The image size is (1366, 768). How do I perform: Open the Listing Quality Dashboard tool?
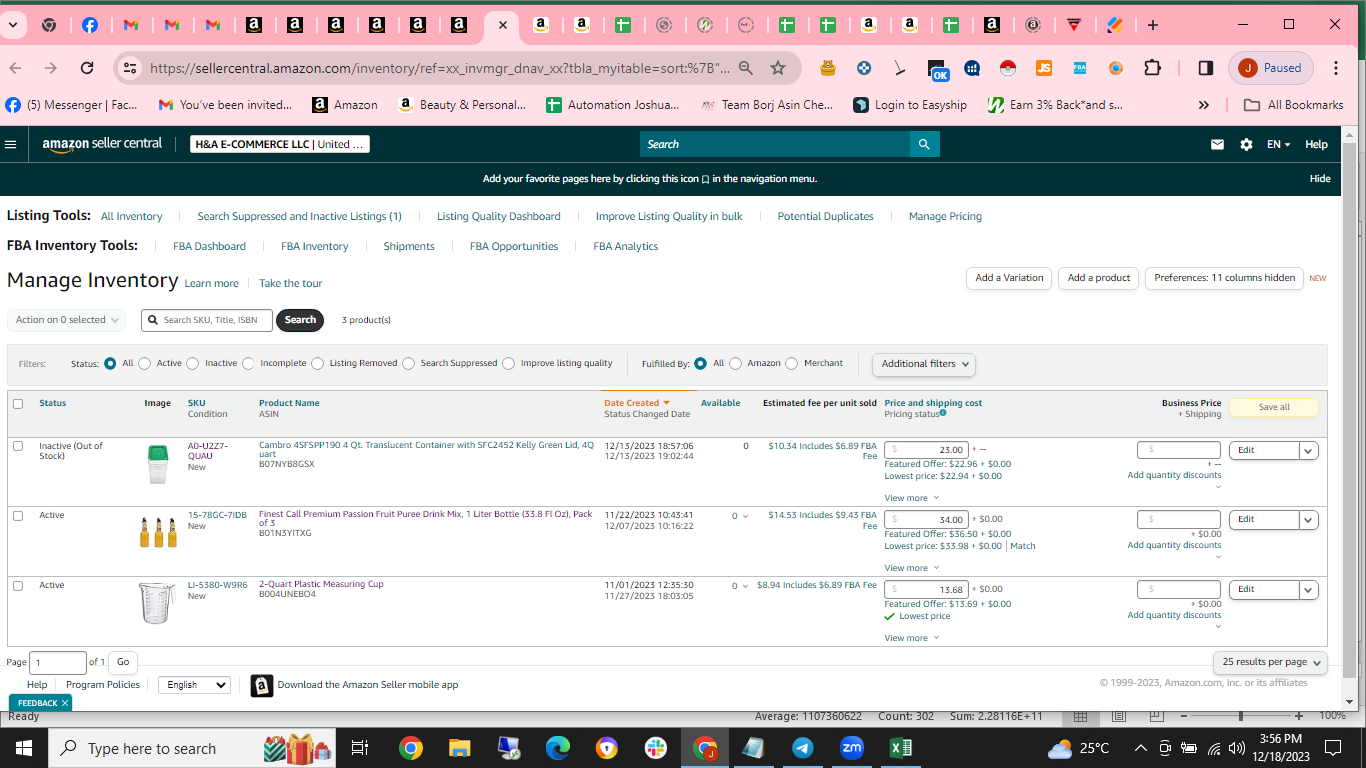click(498, 216)
